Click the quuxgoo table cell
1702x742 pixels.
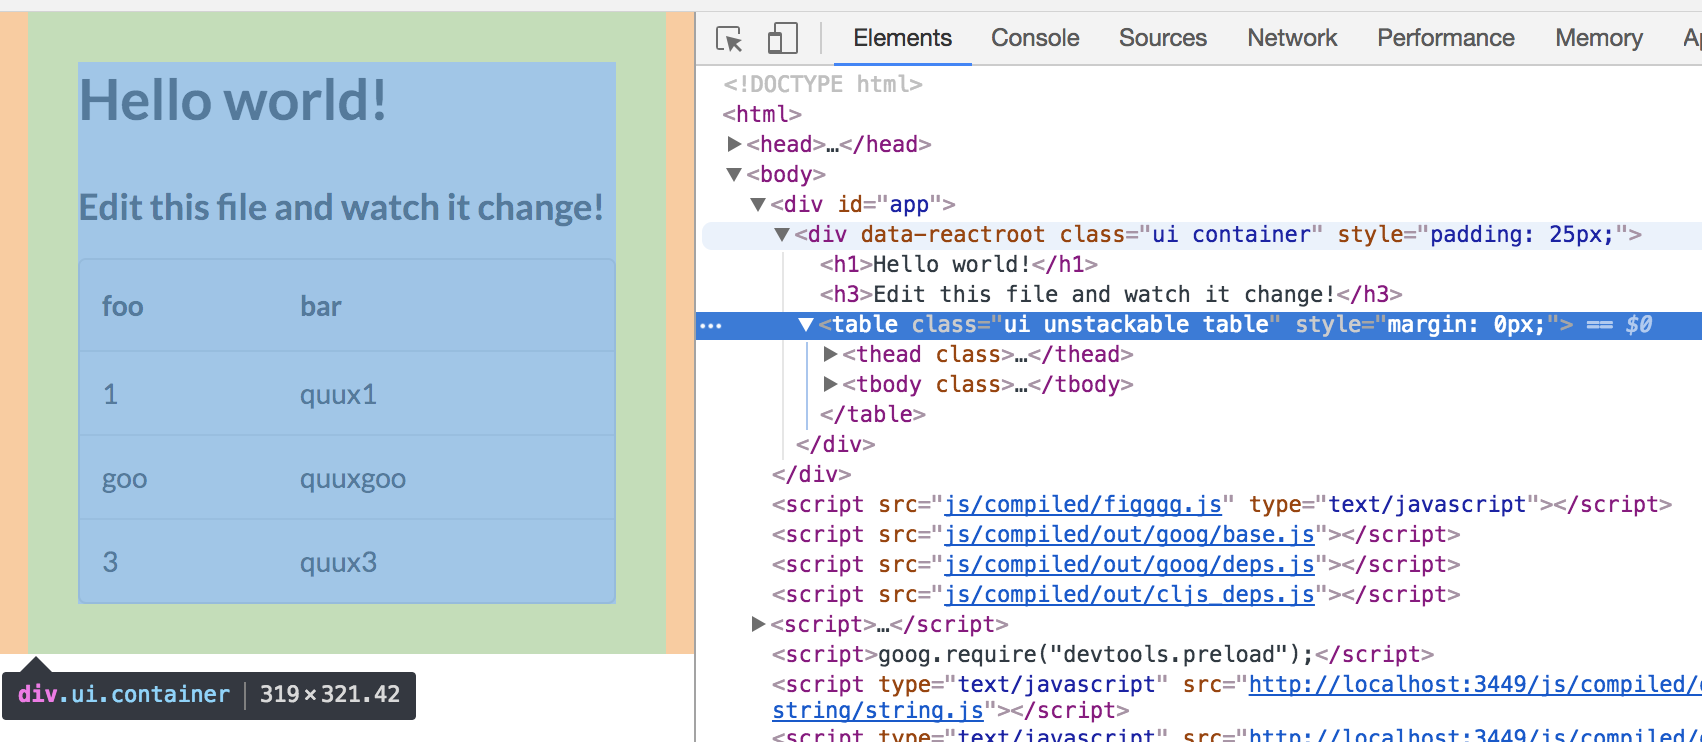point(353,479)
